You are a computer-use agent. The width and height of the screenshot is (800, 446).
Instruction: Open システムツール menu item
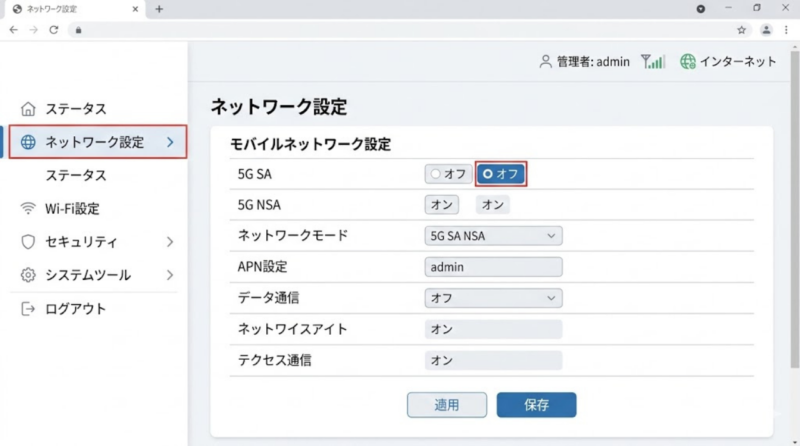point(88,275)
